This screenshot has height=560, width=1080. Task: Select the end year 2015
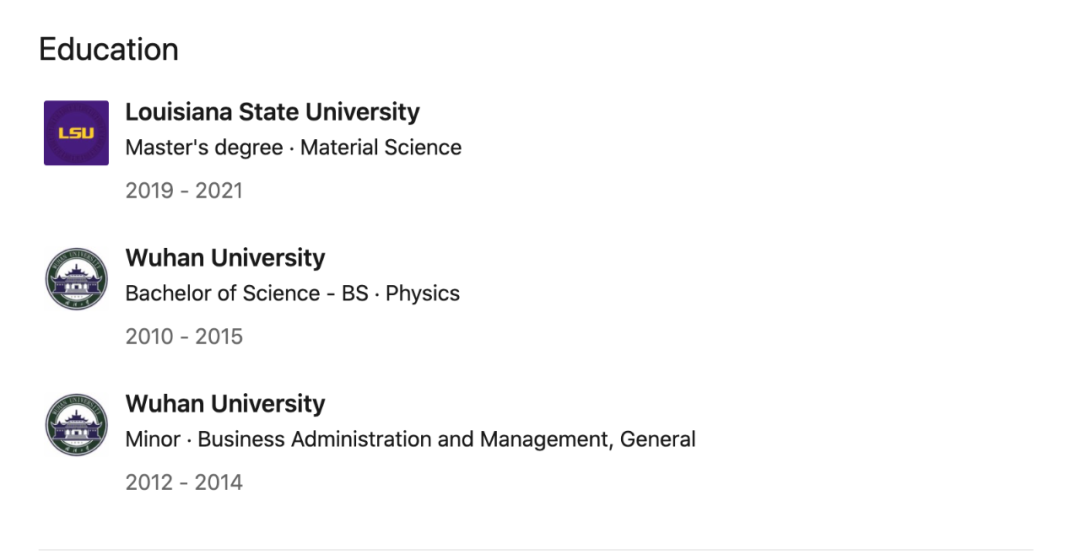coord(217,336)
